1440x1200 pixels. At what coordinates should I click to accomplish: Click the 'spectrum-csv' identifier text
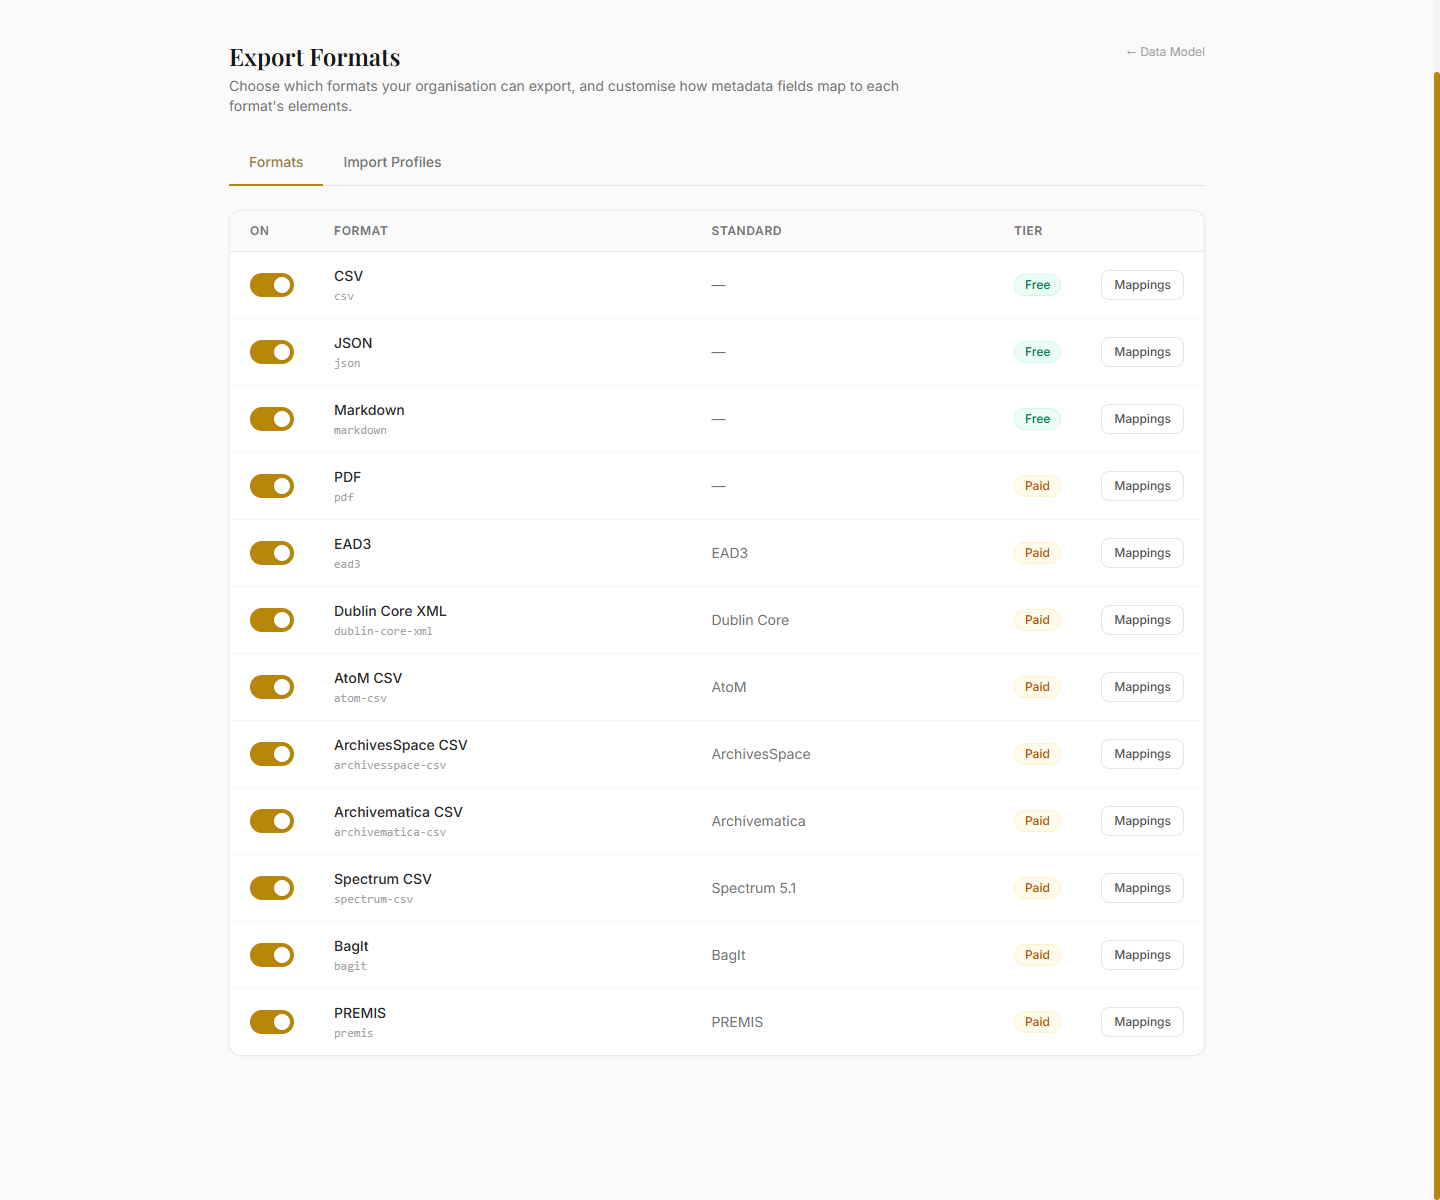pos(373,900)
